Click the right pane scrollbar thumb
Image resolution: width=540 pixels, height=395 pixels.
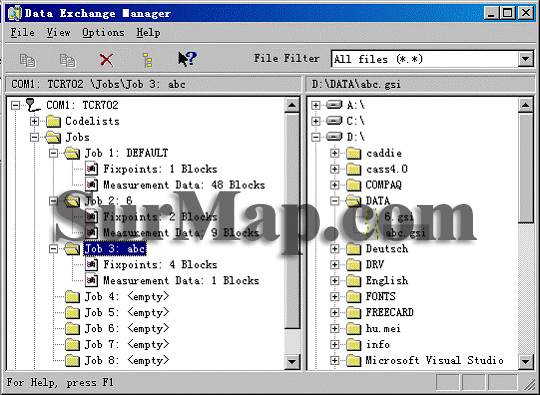[x=526, y=168]
